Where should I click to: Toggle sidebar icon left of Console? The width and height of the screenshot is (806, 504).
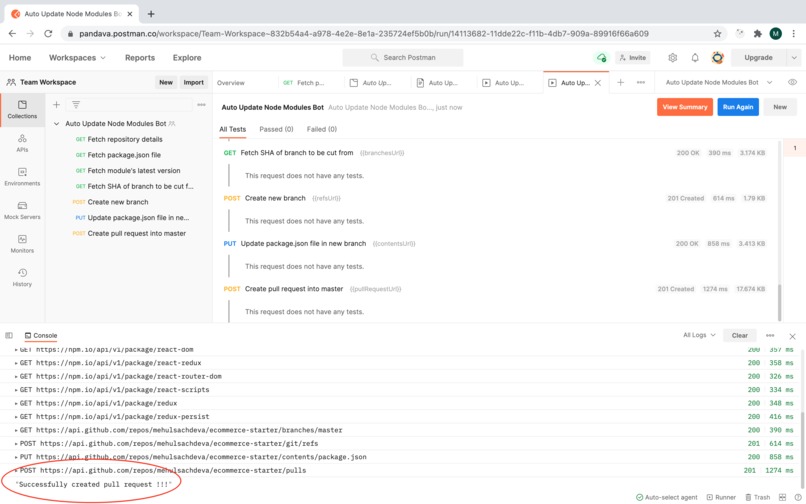9,335
